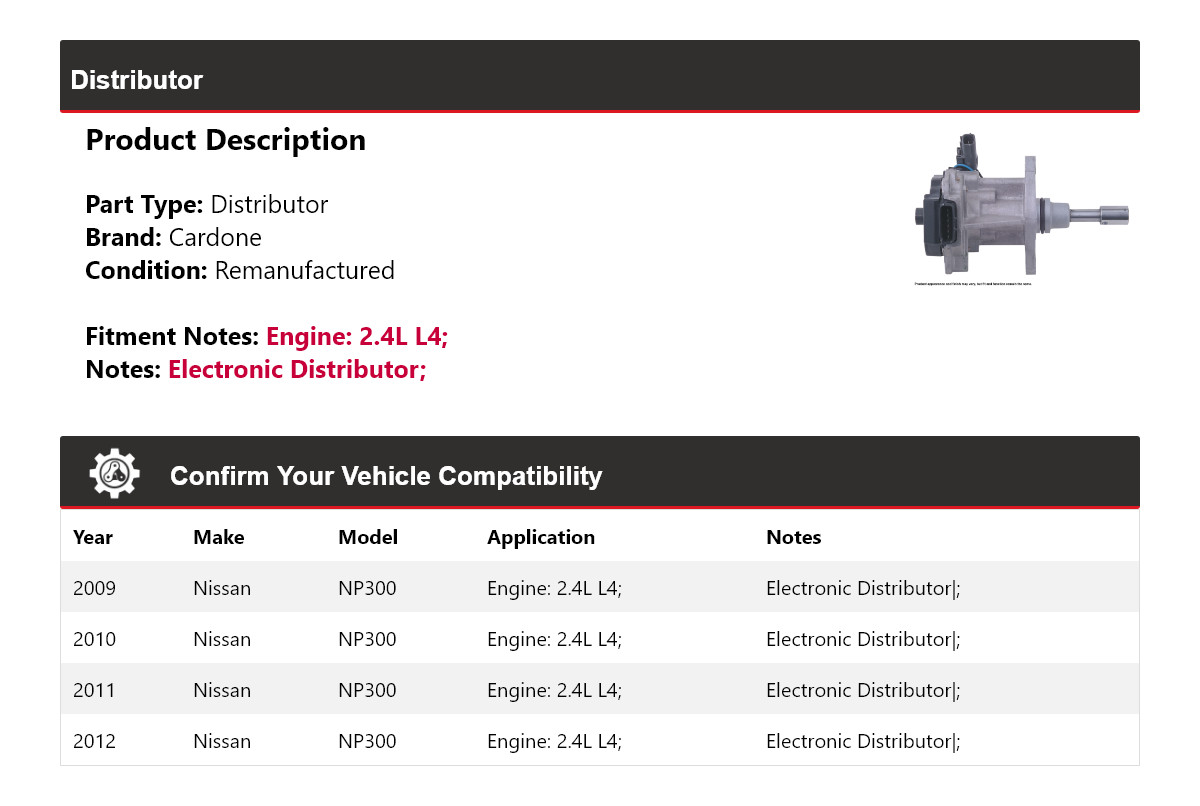Screen dimensions: 1200x806
Task: Click the Brand "Cardone" text
Action: click(215, 238)
